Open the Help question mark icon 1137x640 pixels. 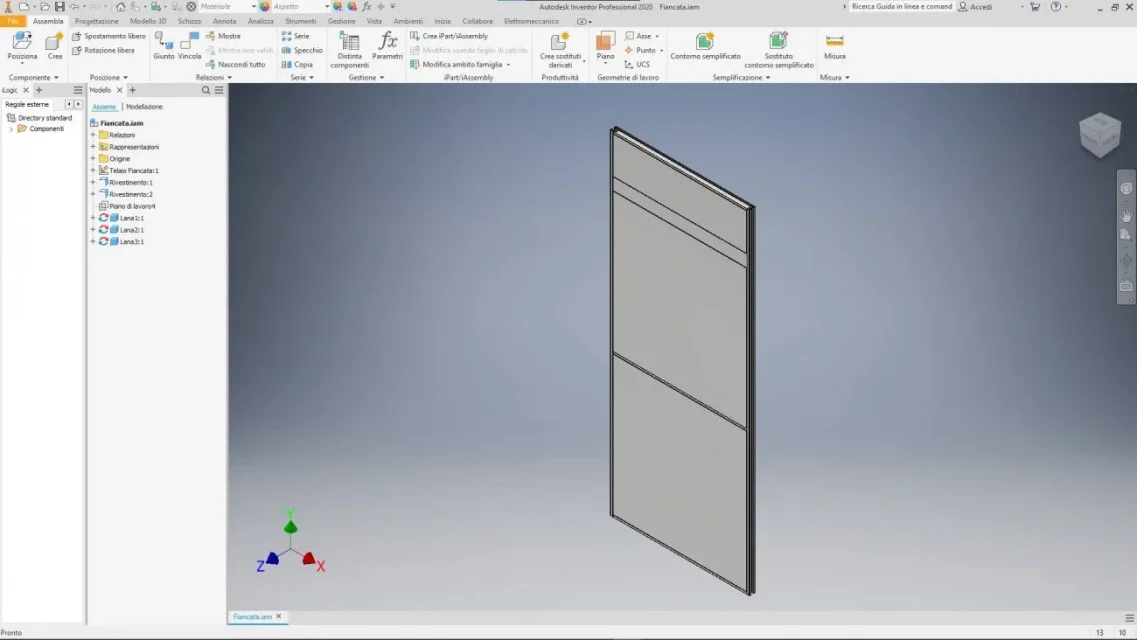(x=1056, y=7)
